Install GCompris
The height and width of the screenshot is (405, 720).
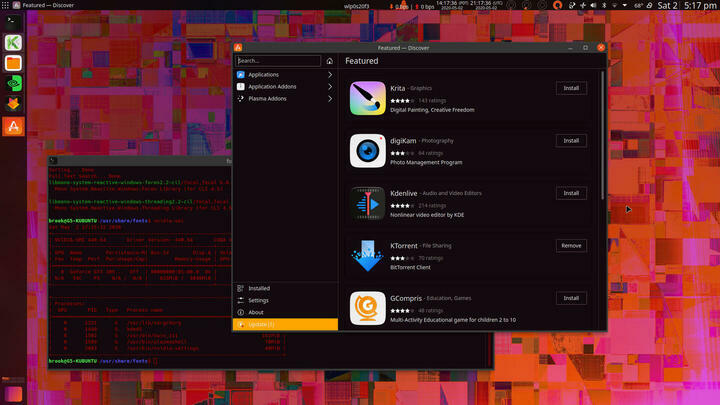tap(571, 298)
